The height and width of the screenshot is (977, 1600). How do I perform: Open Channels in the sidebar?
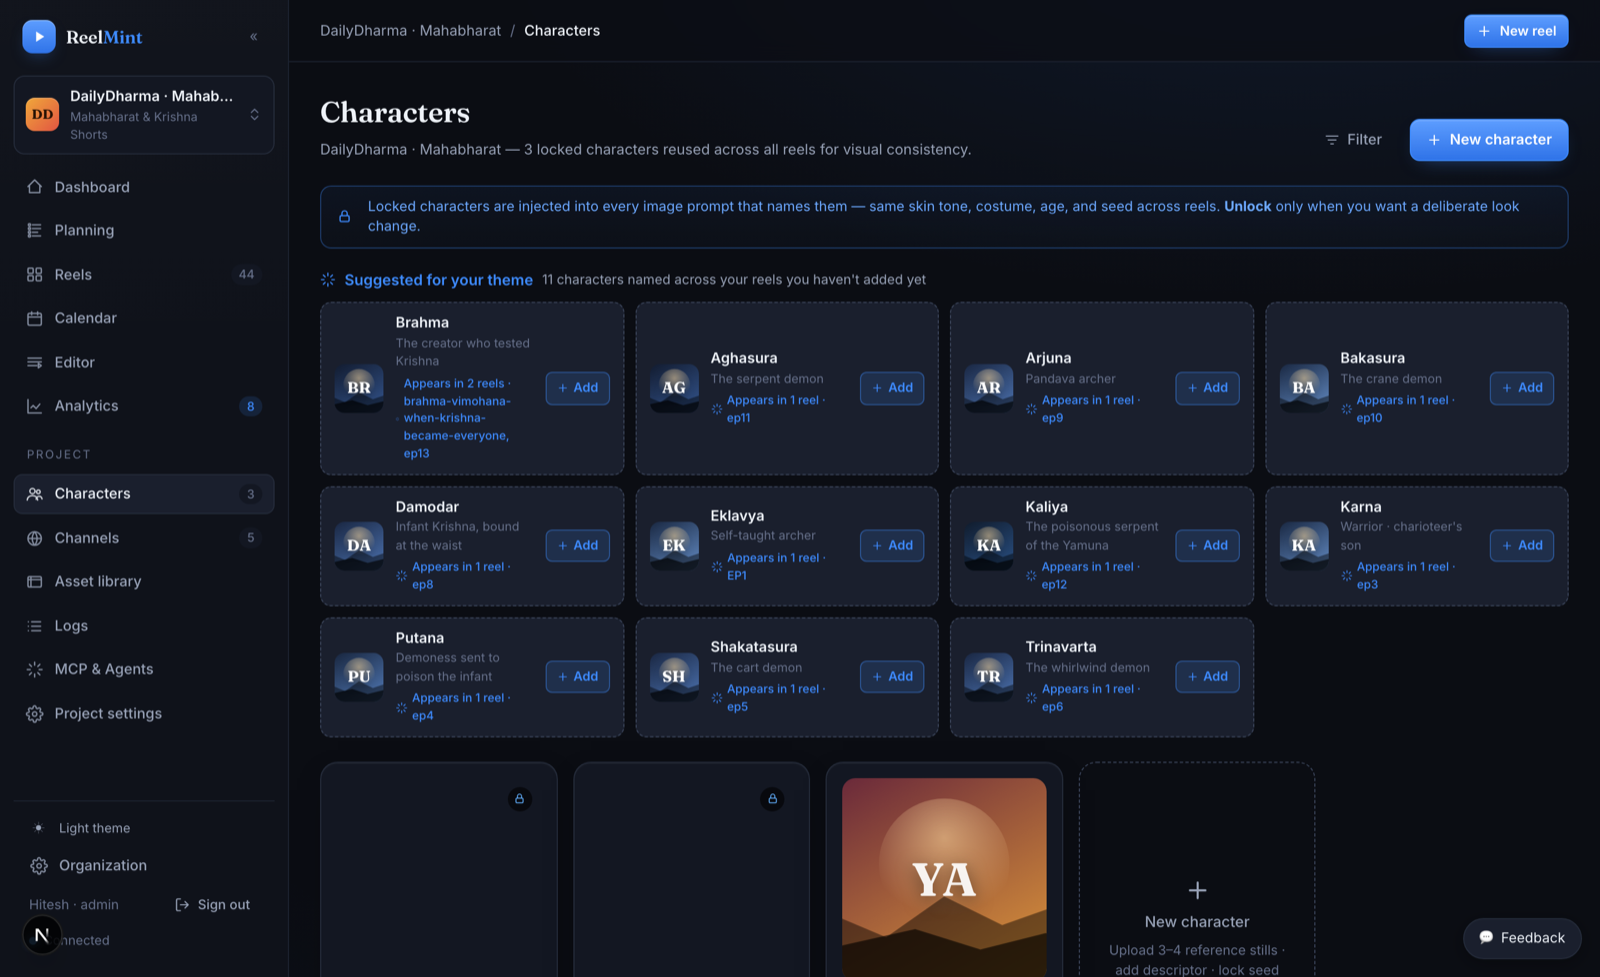pyautogui.click(x=144, y=538)
